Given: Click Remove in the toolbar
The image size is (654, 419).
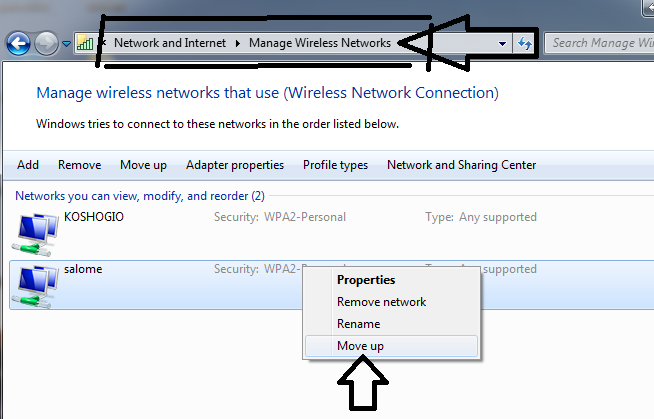Looking at the screenshot, I should point(79,165).
